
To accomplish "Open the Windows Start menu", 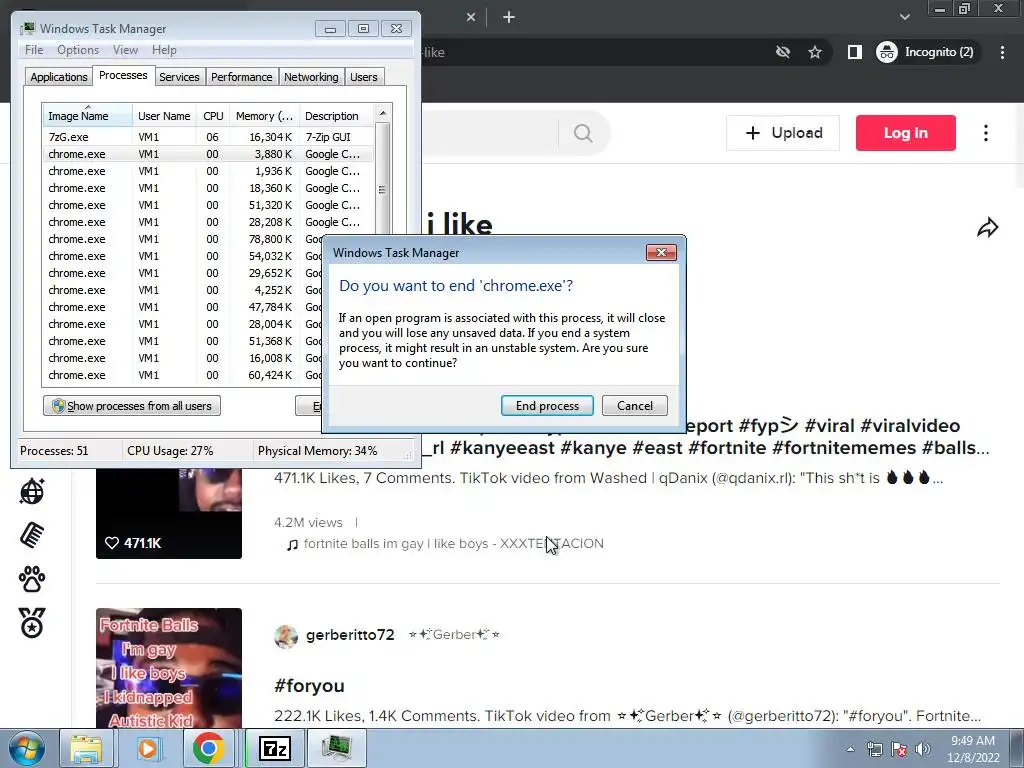I will coord(26,748).
